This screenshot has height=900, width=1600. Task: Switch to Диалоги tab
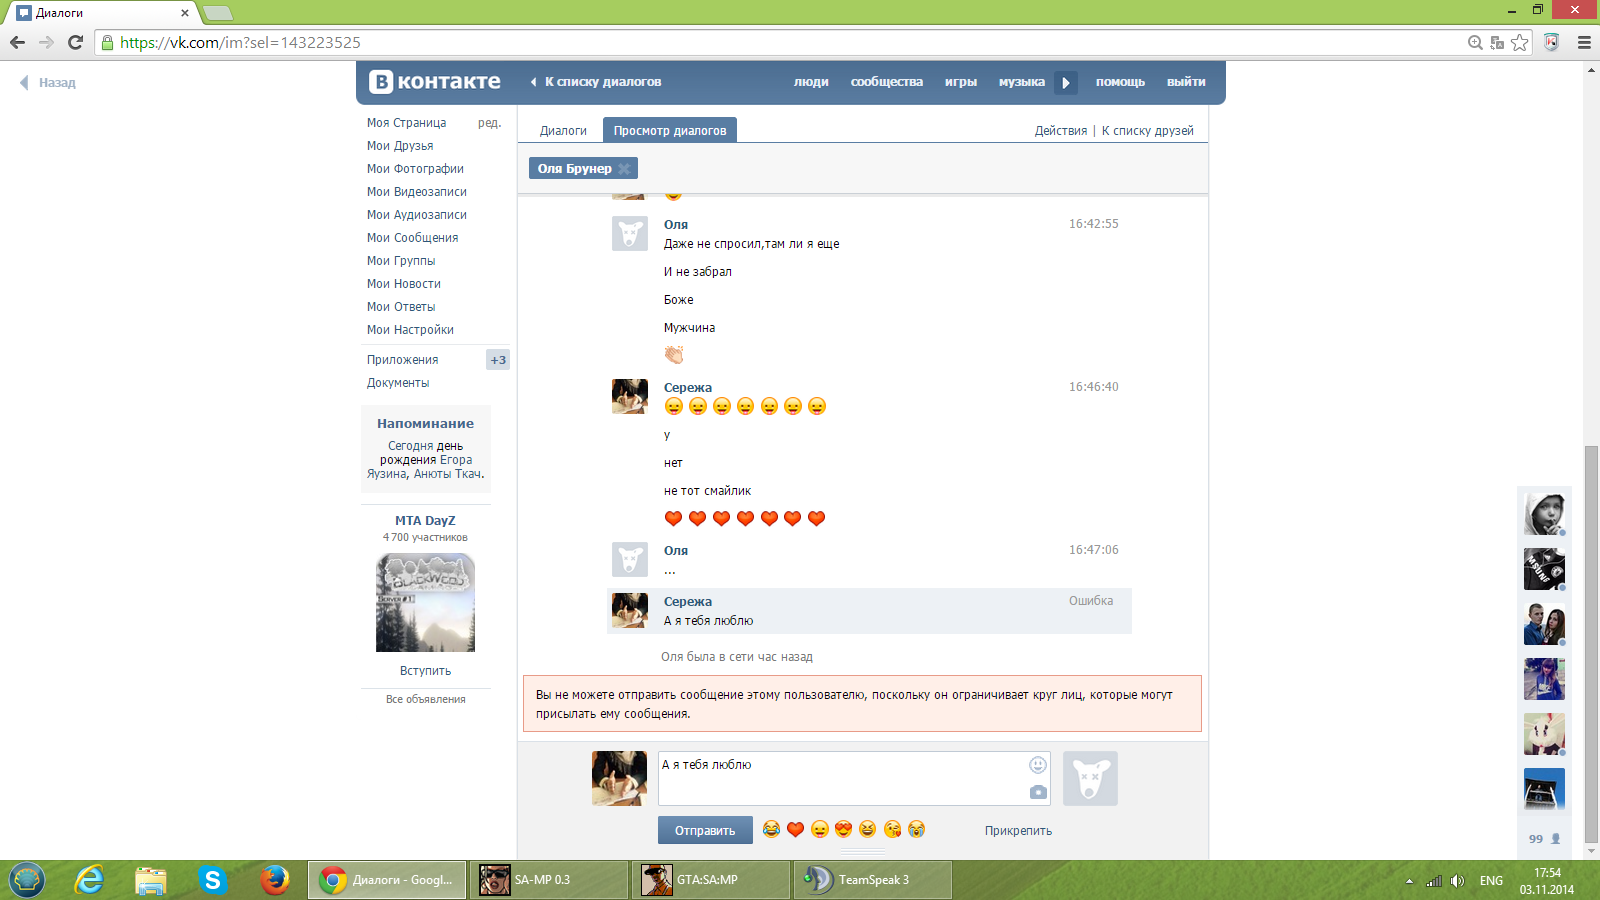(x=563, y=131)
